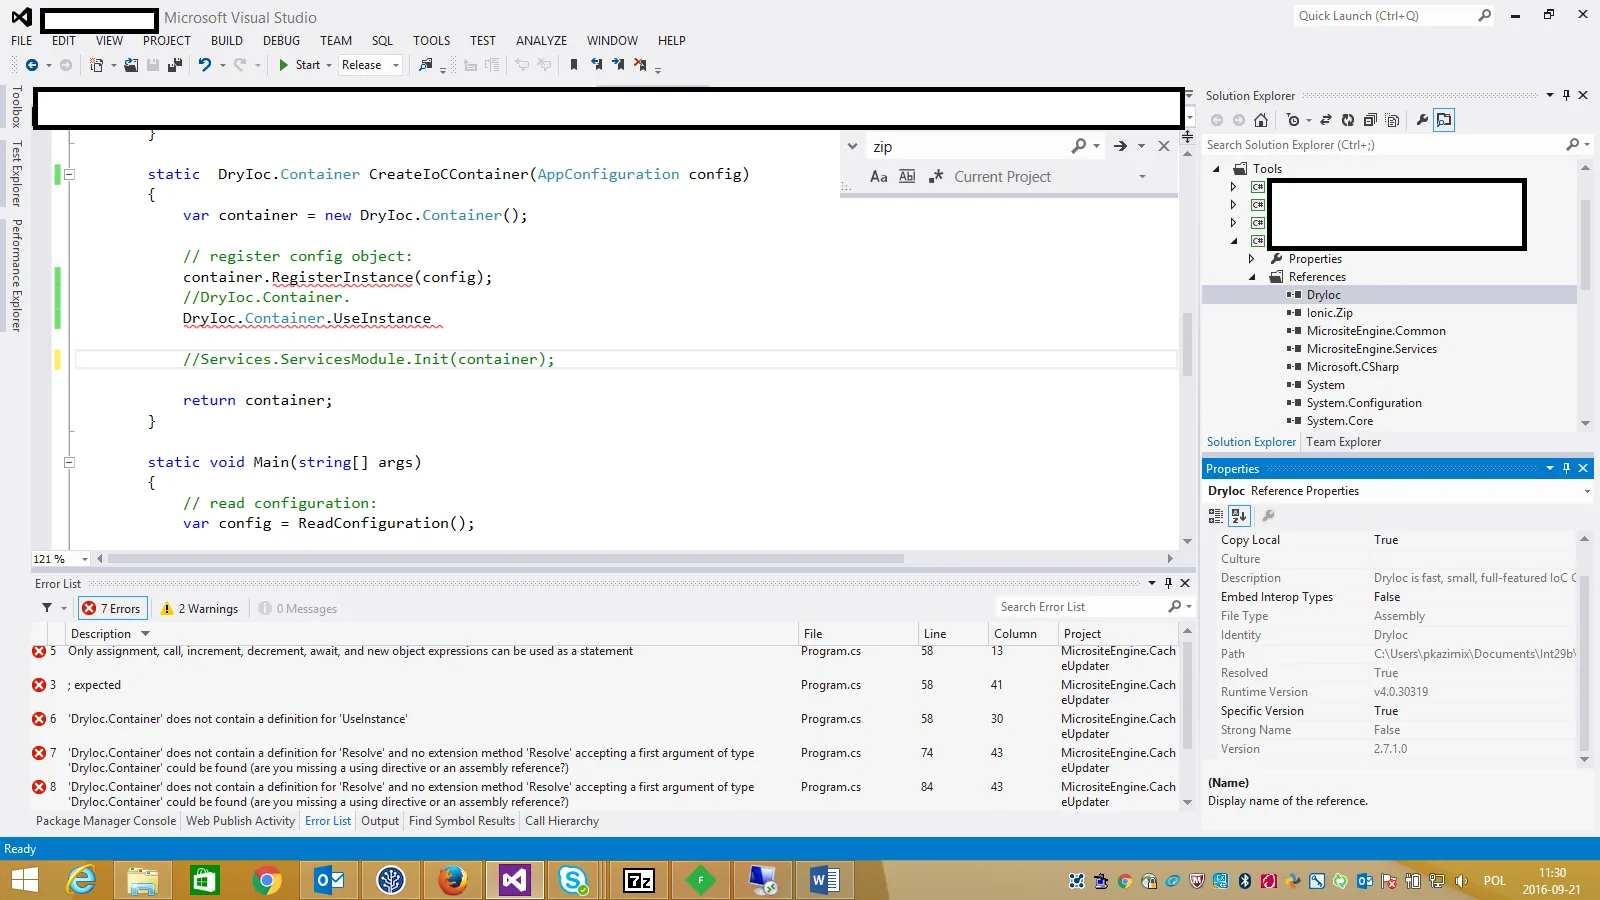Open the Team Explorer tab
The width and height of the screenshot is (1600, 900).
(1343, 442)
